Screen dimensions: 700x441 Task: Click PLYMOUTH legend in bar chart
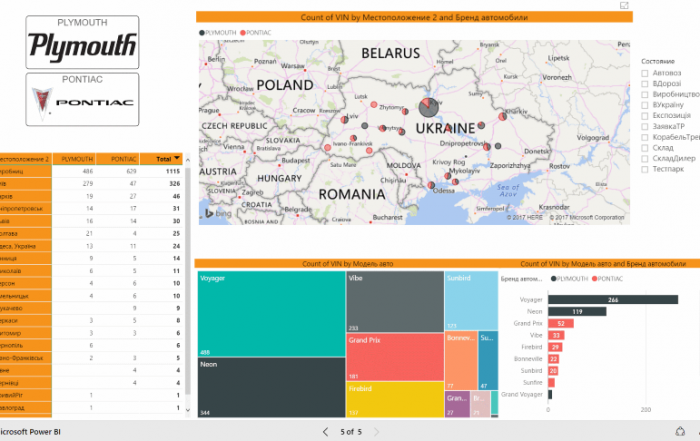pyautogui.click(x=569, y=279)
